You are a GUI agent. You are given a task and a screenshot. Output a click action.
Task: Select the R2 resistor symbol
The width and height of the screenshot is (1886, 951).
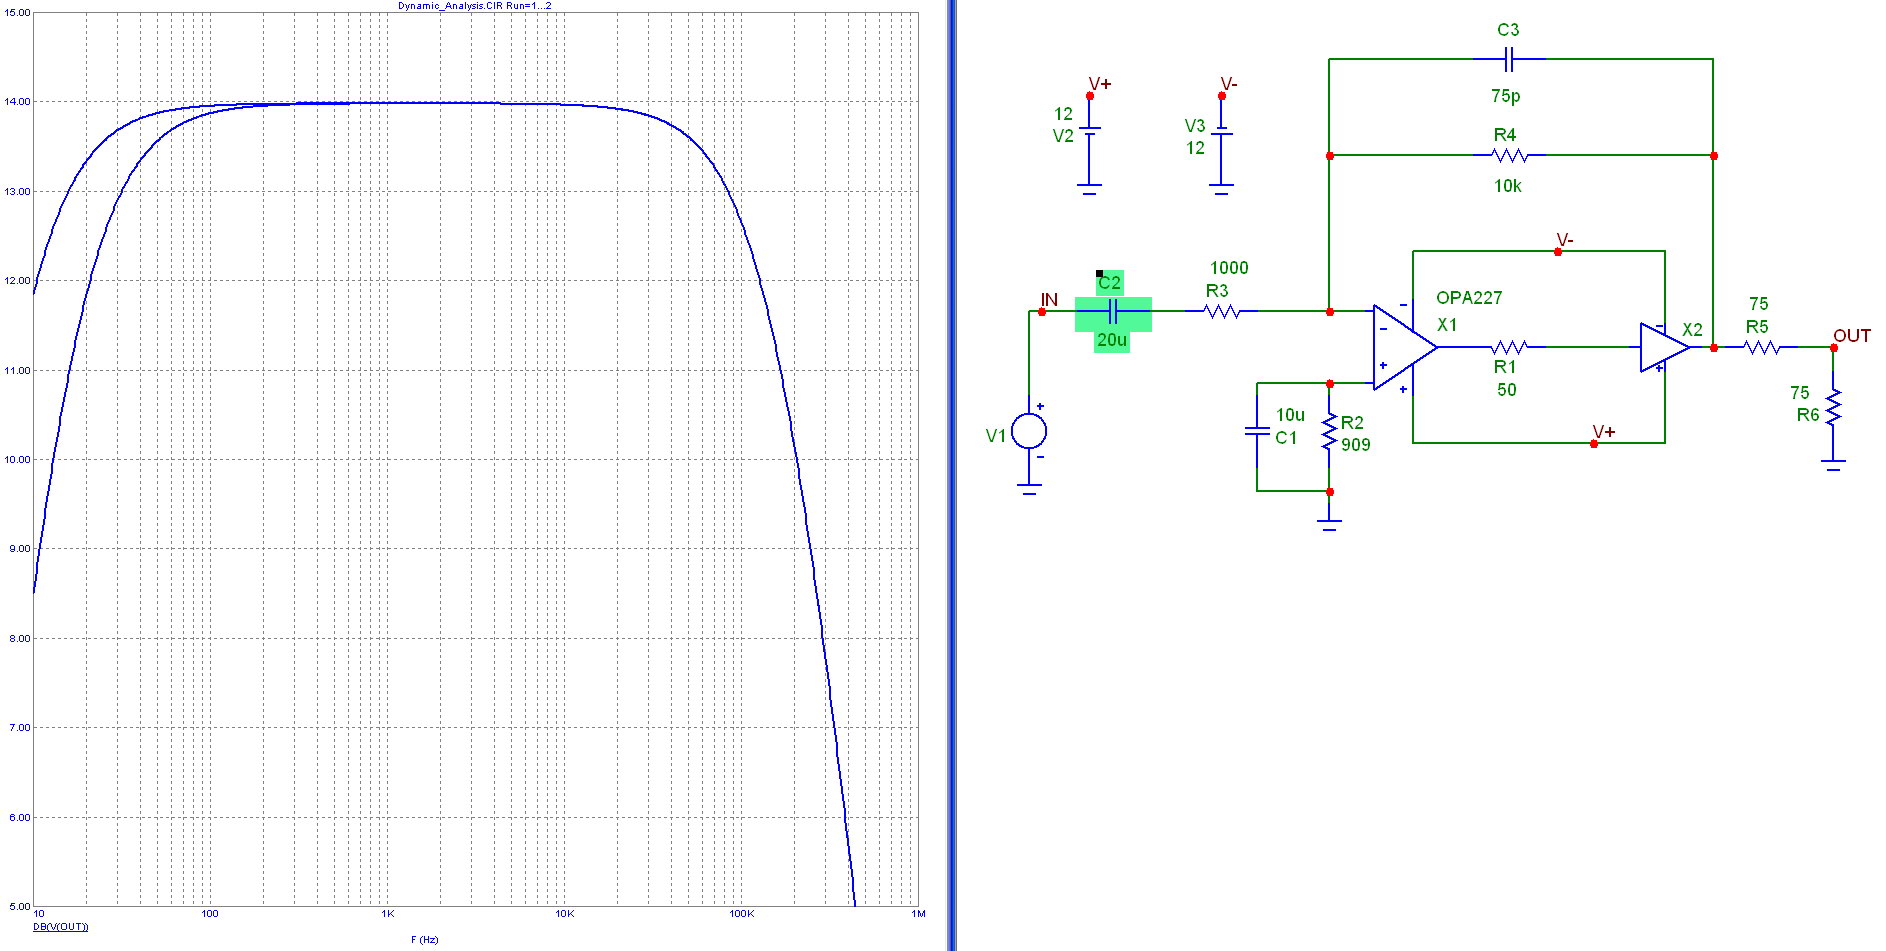click(1329, 431)
